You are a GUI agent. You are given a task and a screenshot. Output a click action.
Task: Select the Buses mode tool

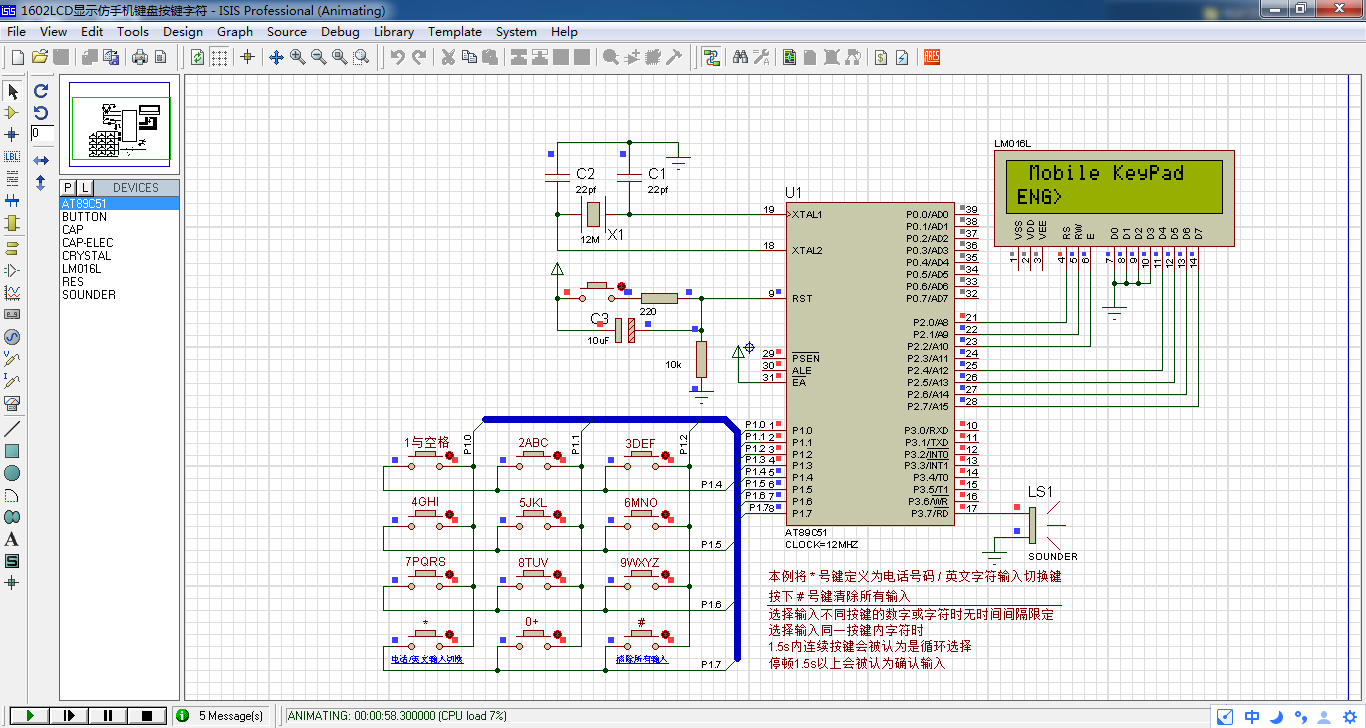(x=12, y=200)
